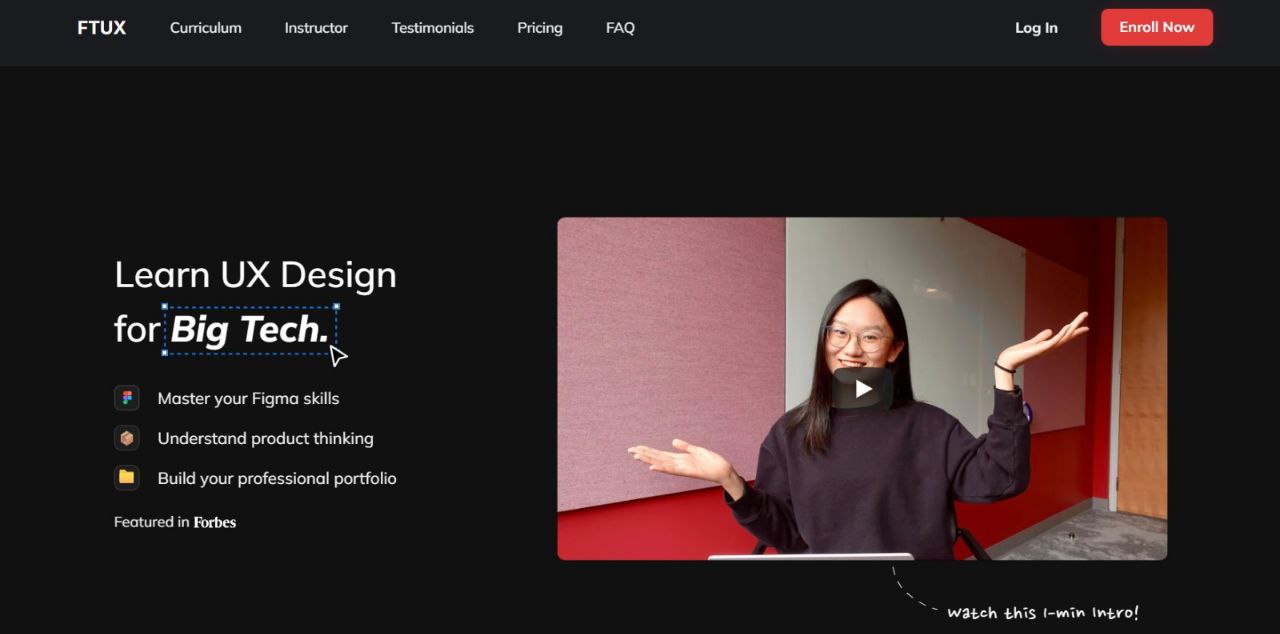Open the Instructor section
Image resolution: width=1280 pixels, height=634 pixels.
[x=316, y=28]
